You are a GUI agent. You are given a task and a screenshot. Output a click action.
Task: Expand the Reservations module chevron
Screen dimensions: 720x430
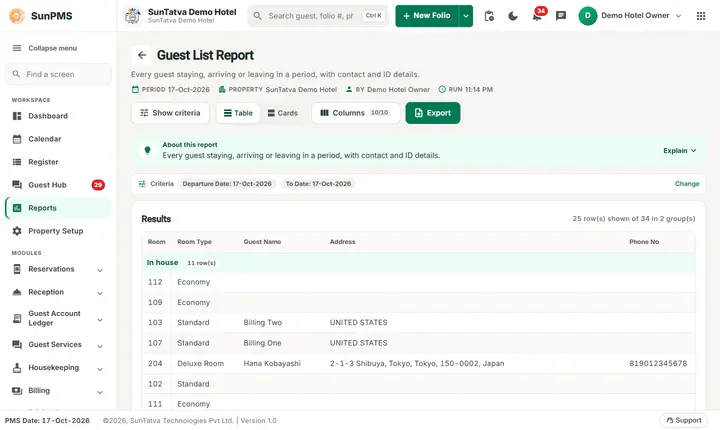point(100,270)
